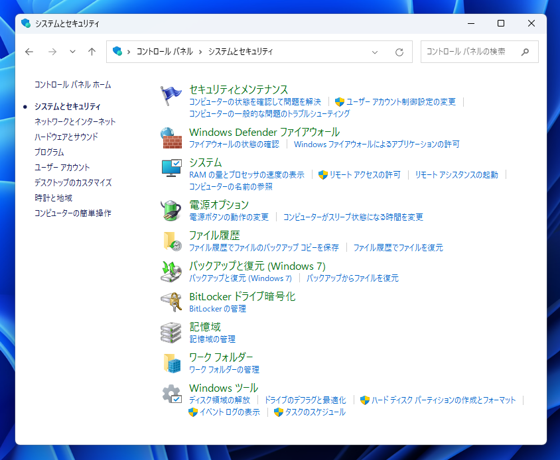Image resolution: width=560 pixels, height=460 pixels.
Task: Open コンピューターがスリープ状態になる時間を変更 link
Action: 353,217
